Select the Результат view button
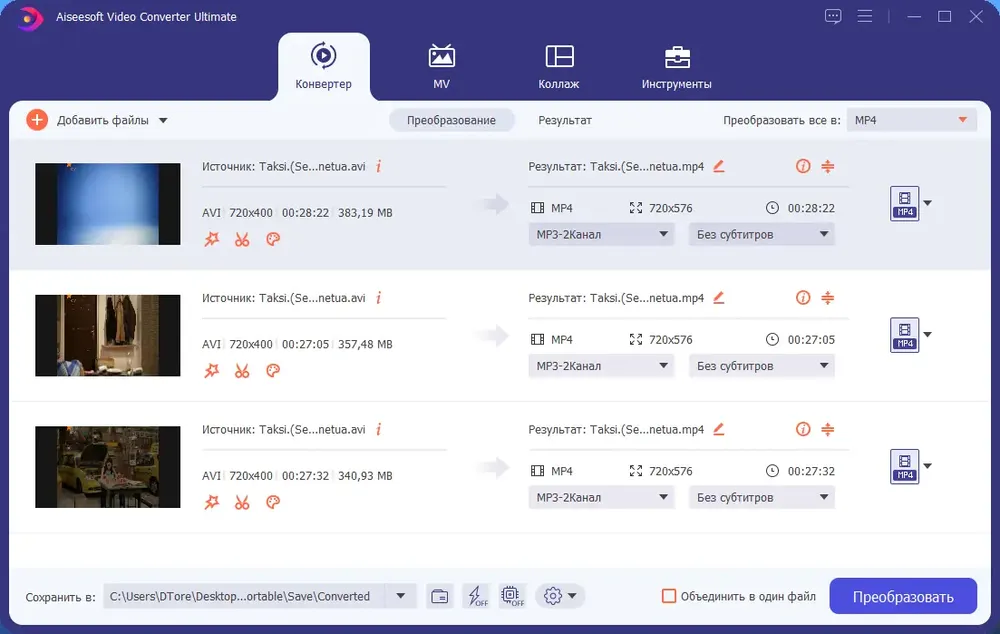Image resolution: width=1000 pixels, height=634 pixels. pos(564,120)
